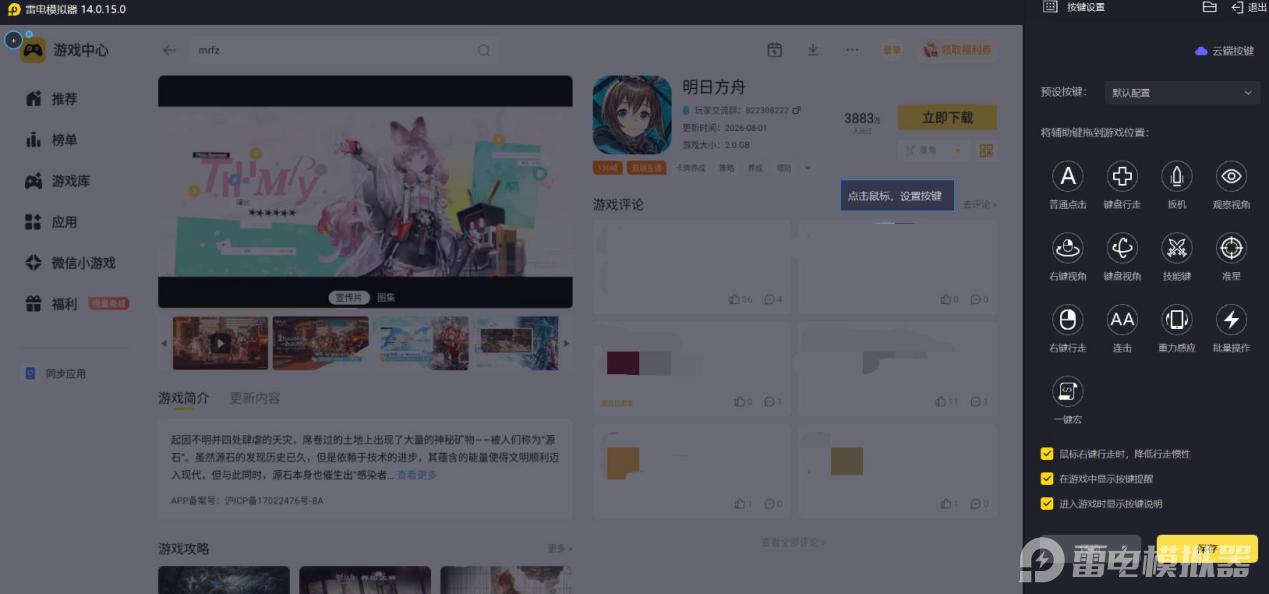Click 同步应用 in the sidebar
This screenshot has height=594, width=1269.
coord(56,373)
